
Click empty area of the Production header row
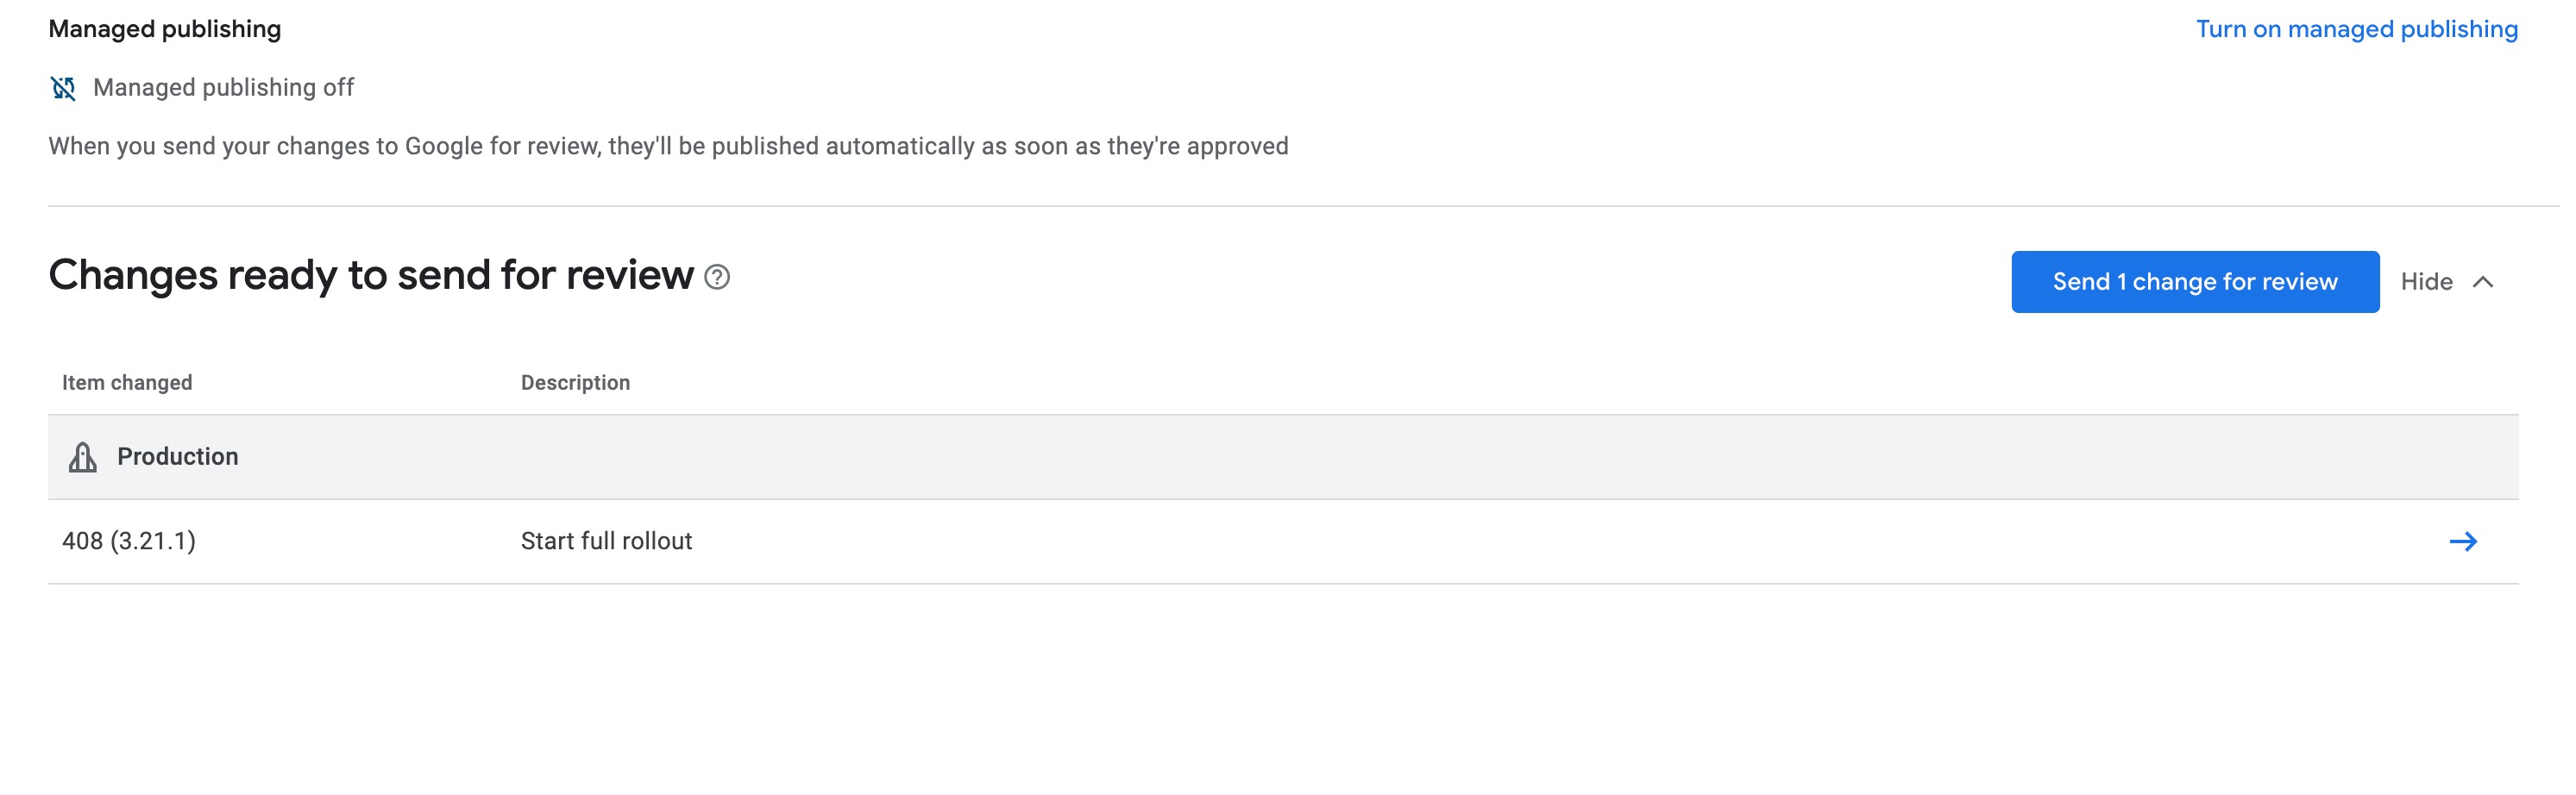pos(1300,457)
